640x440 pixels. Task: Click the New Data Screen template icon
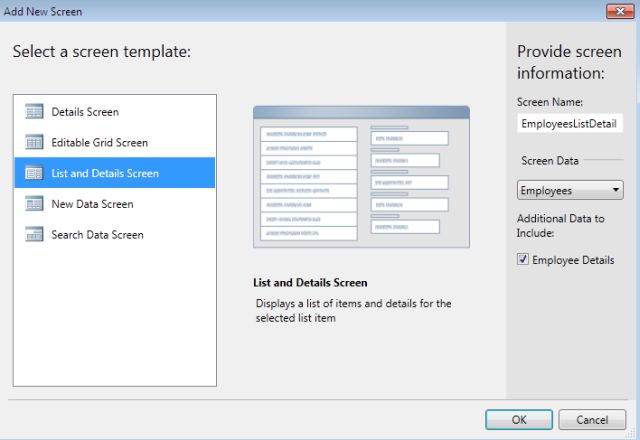tap(34, 203)
